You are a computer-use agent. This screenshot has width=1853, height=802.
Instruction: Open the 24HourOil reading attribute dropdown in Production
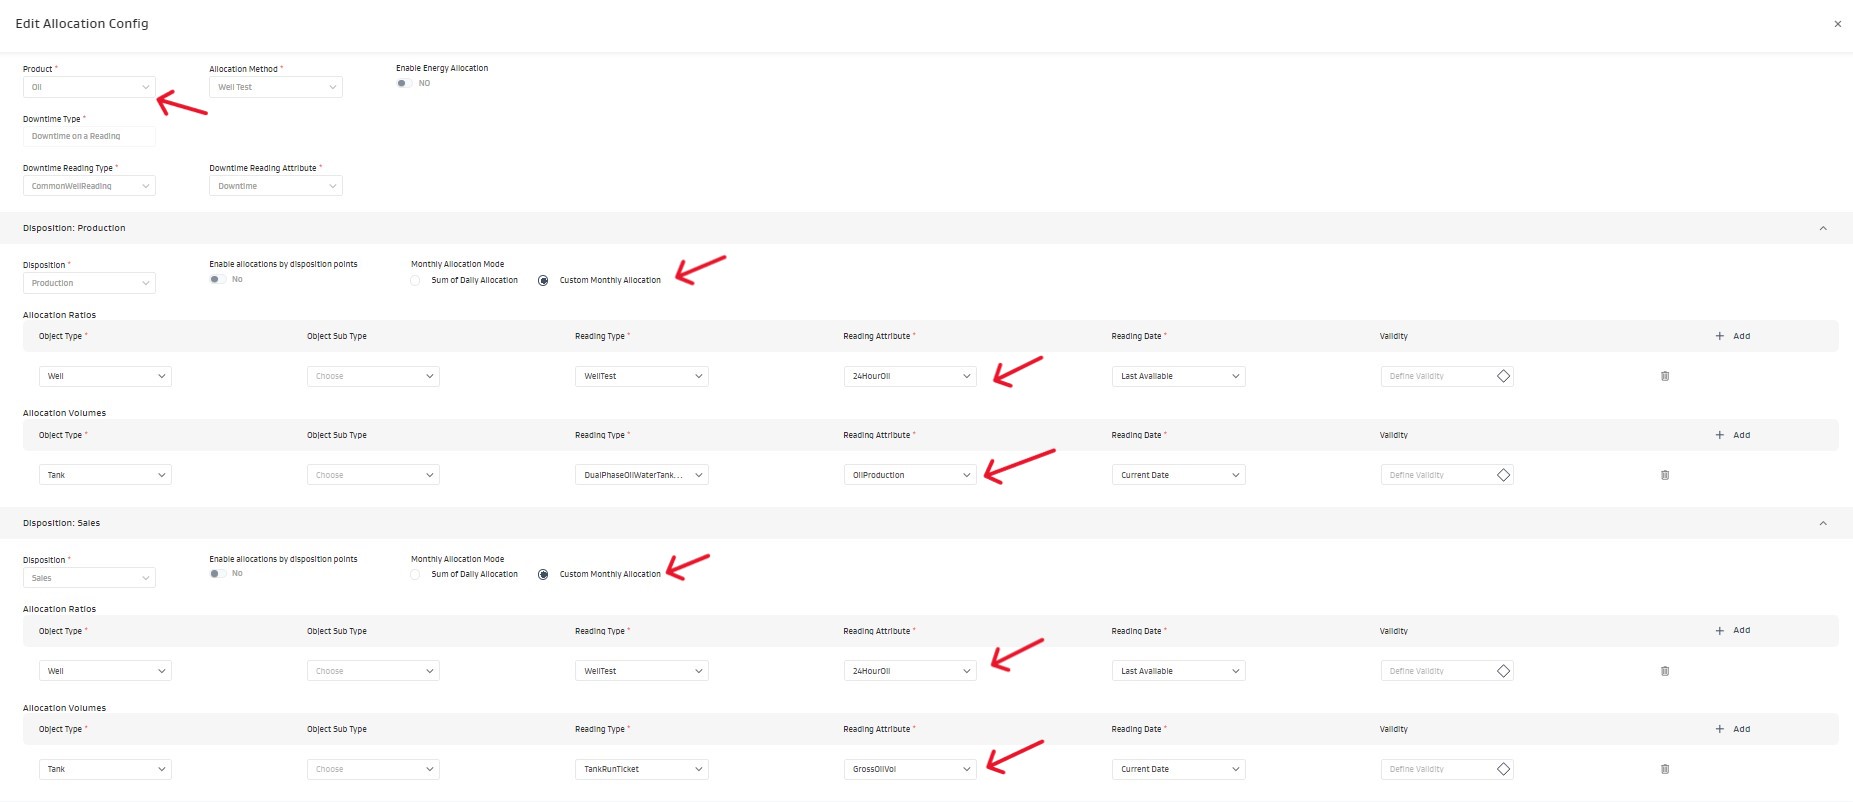tap(909, 376)
